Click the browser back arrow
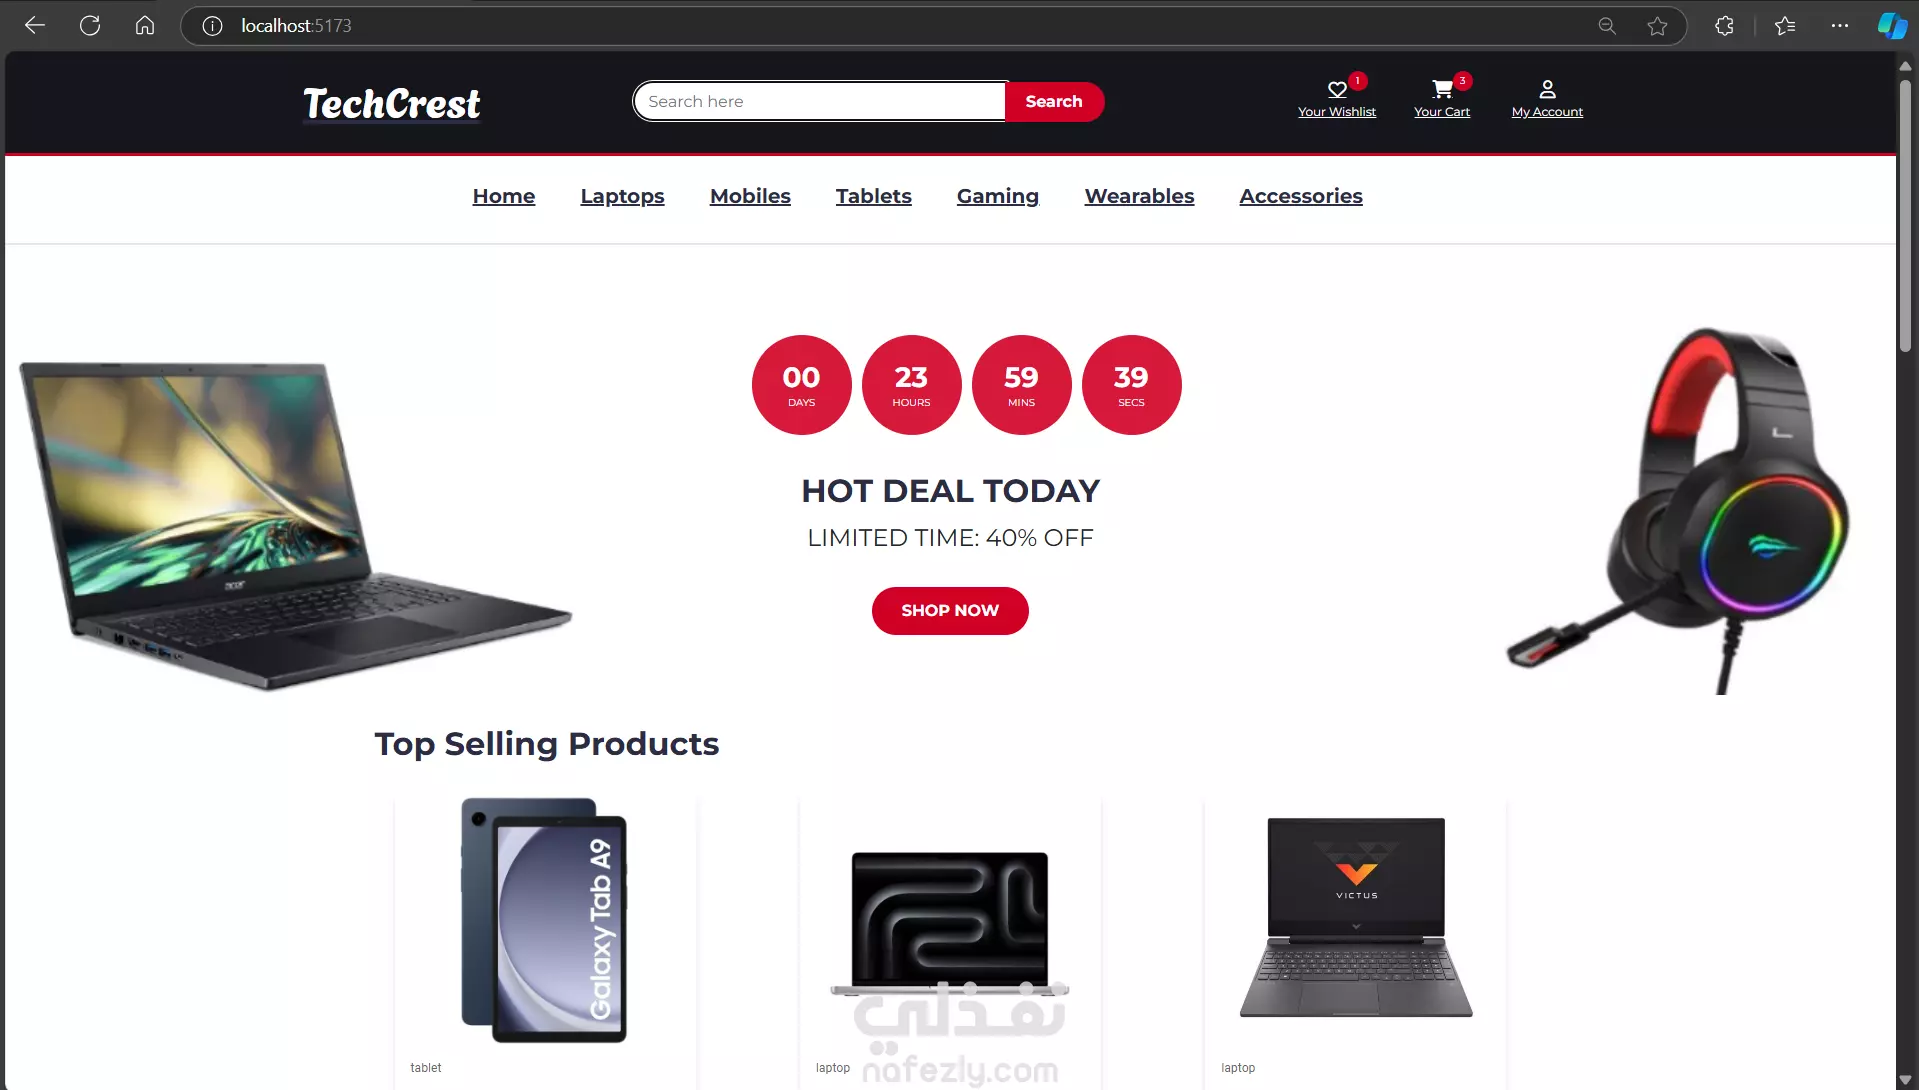The width and height of the screenshot is (1919, 1090). 35,26
